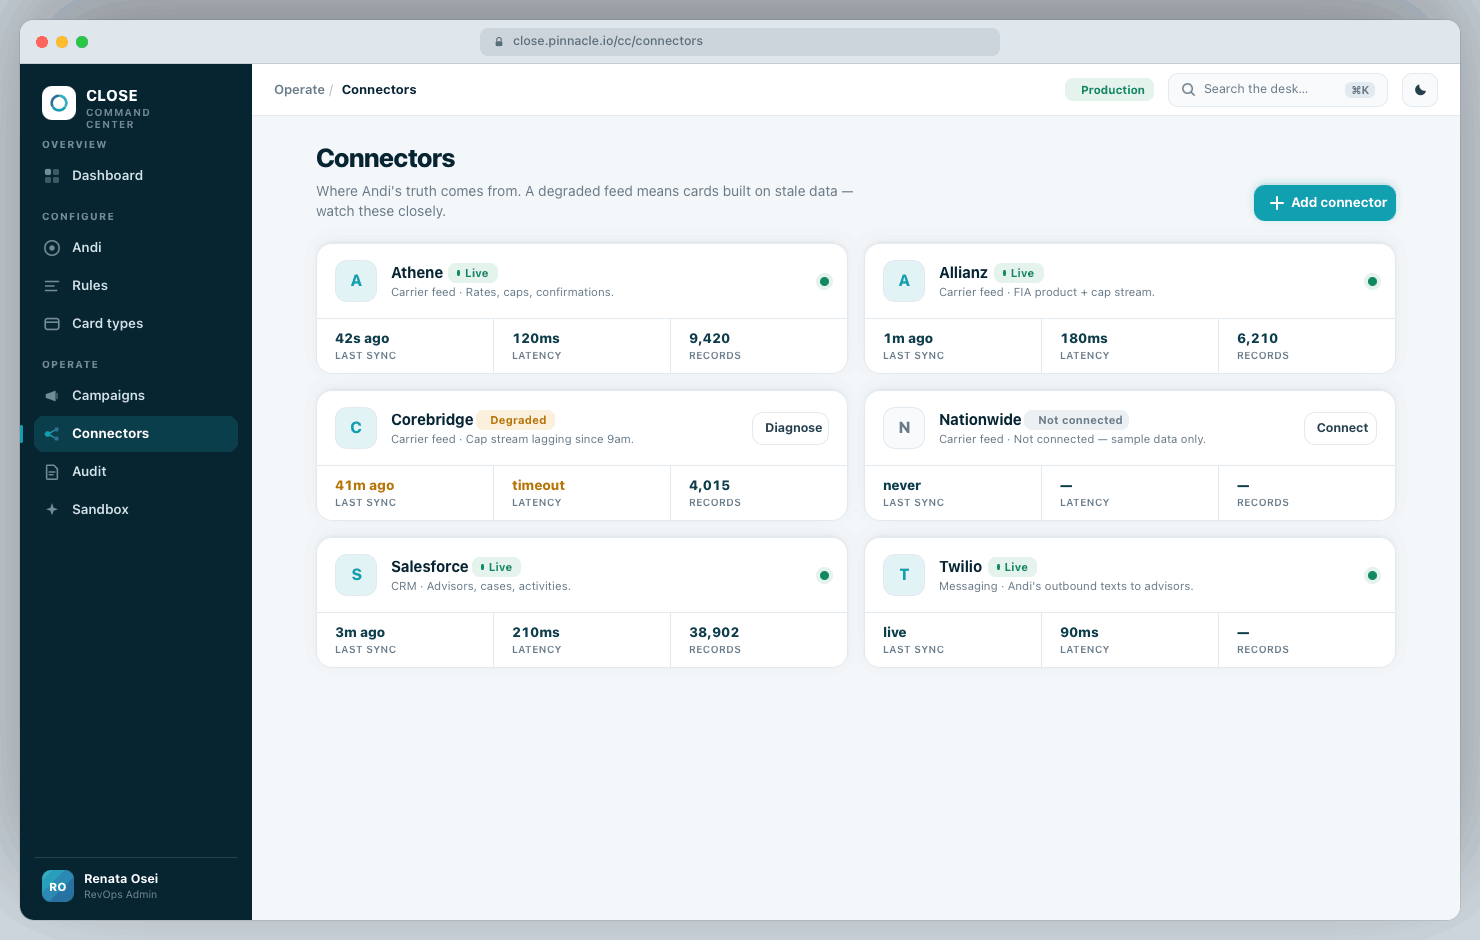Open Dashboard grid icon in sidebar
Screen dimensions: 1480x940
52,176
